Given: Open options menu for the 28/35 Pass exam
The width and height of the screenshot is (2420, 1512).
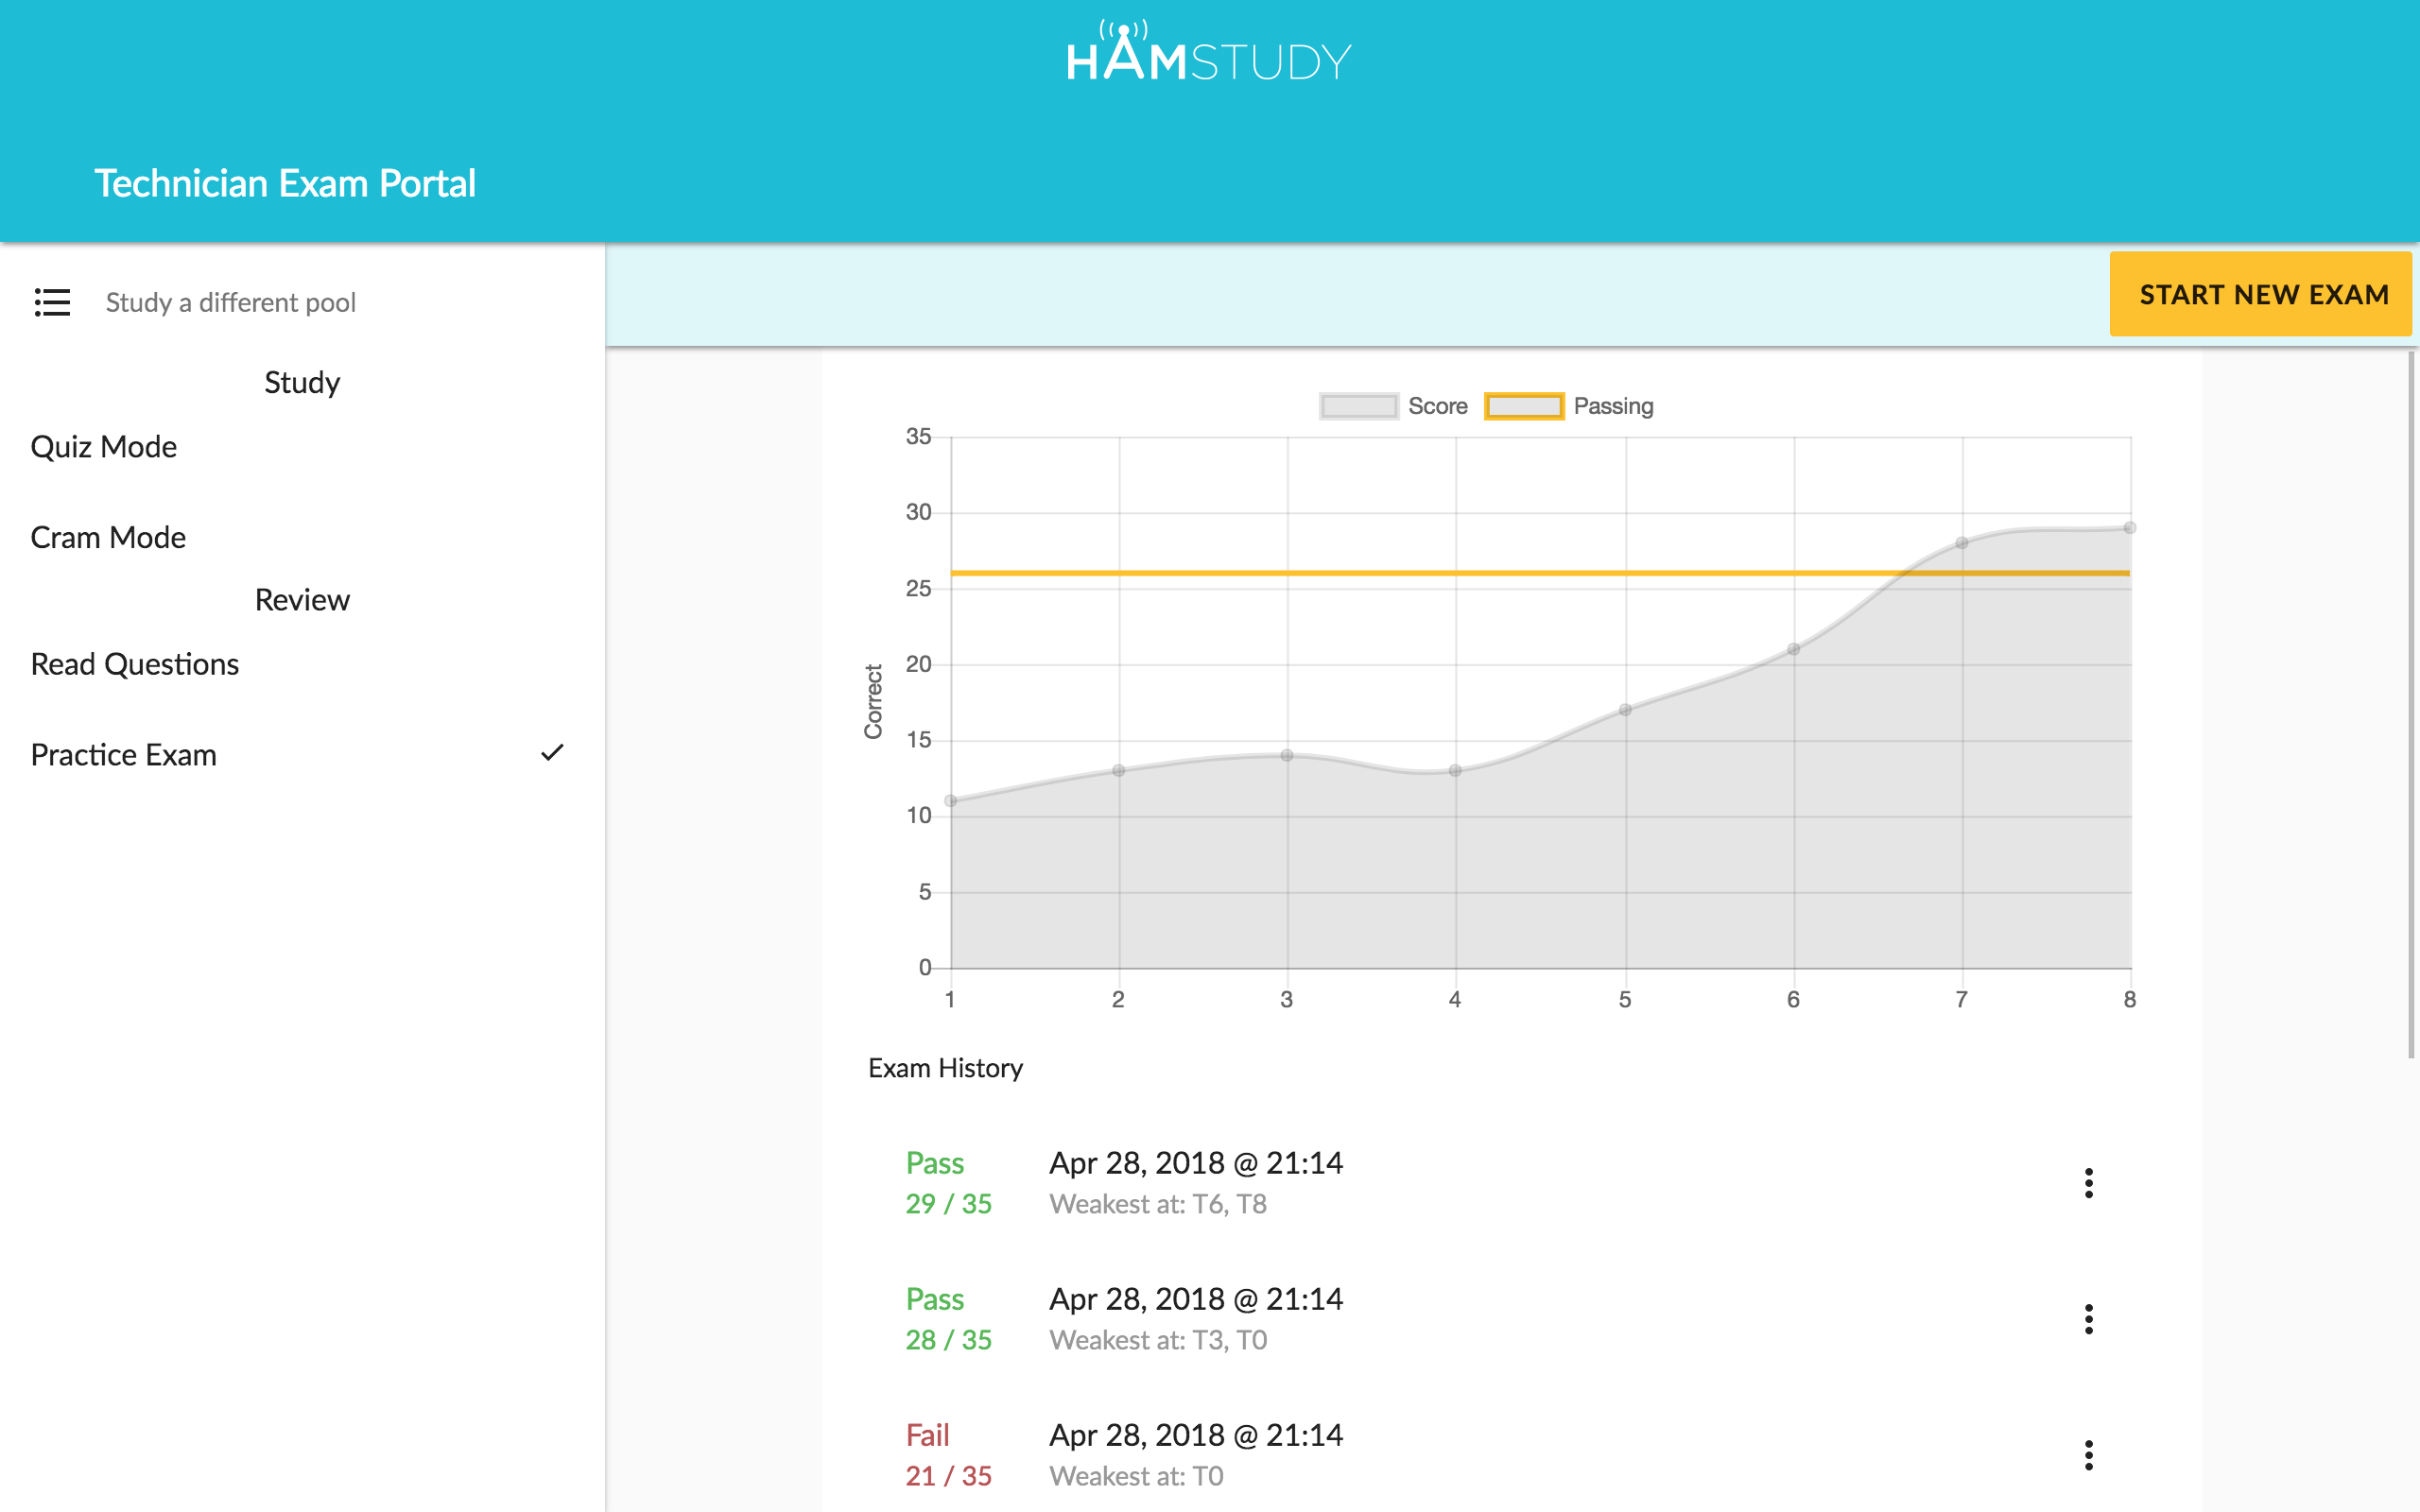Looking at the screenshot, I should tap(2088, 1320).
